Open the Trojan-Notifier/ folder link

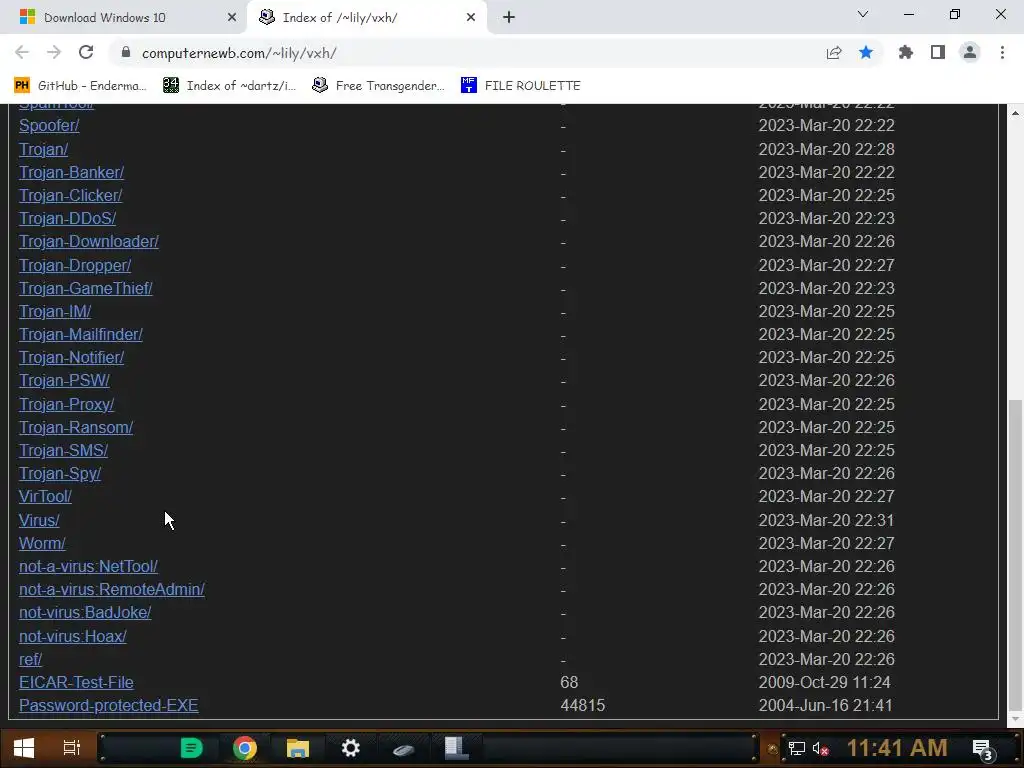(x=71, y=357)
